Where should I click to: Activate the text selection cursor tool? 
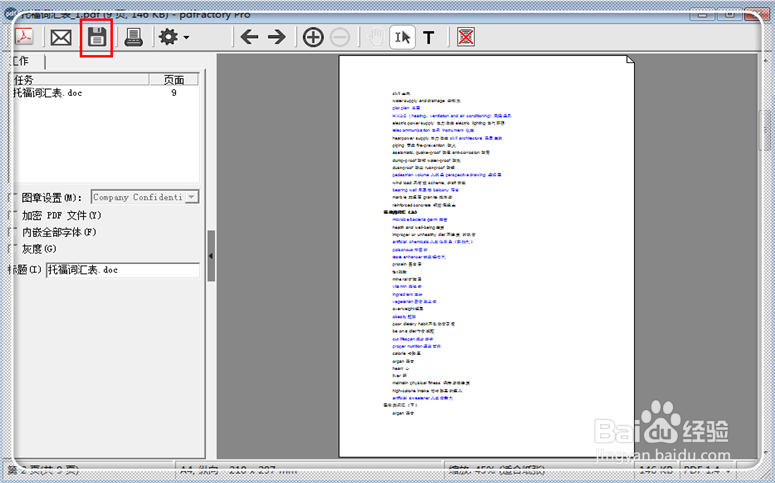coord(402,37)
